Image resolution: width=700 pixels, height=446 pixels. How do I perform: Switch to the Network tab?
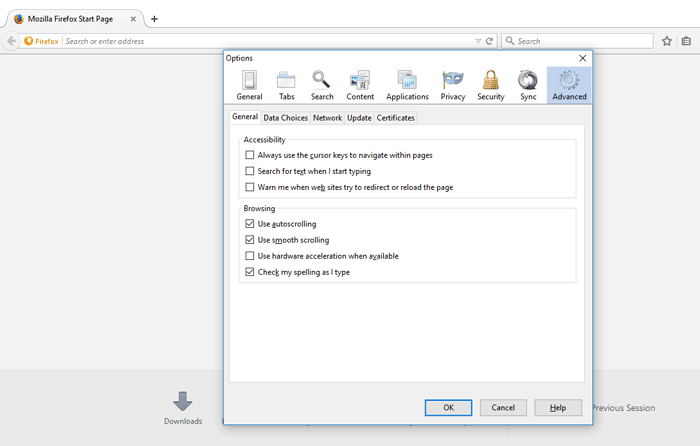click(x=327, y=118)
